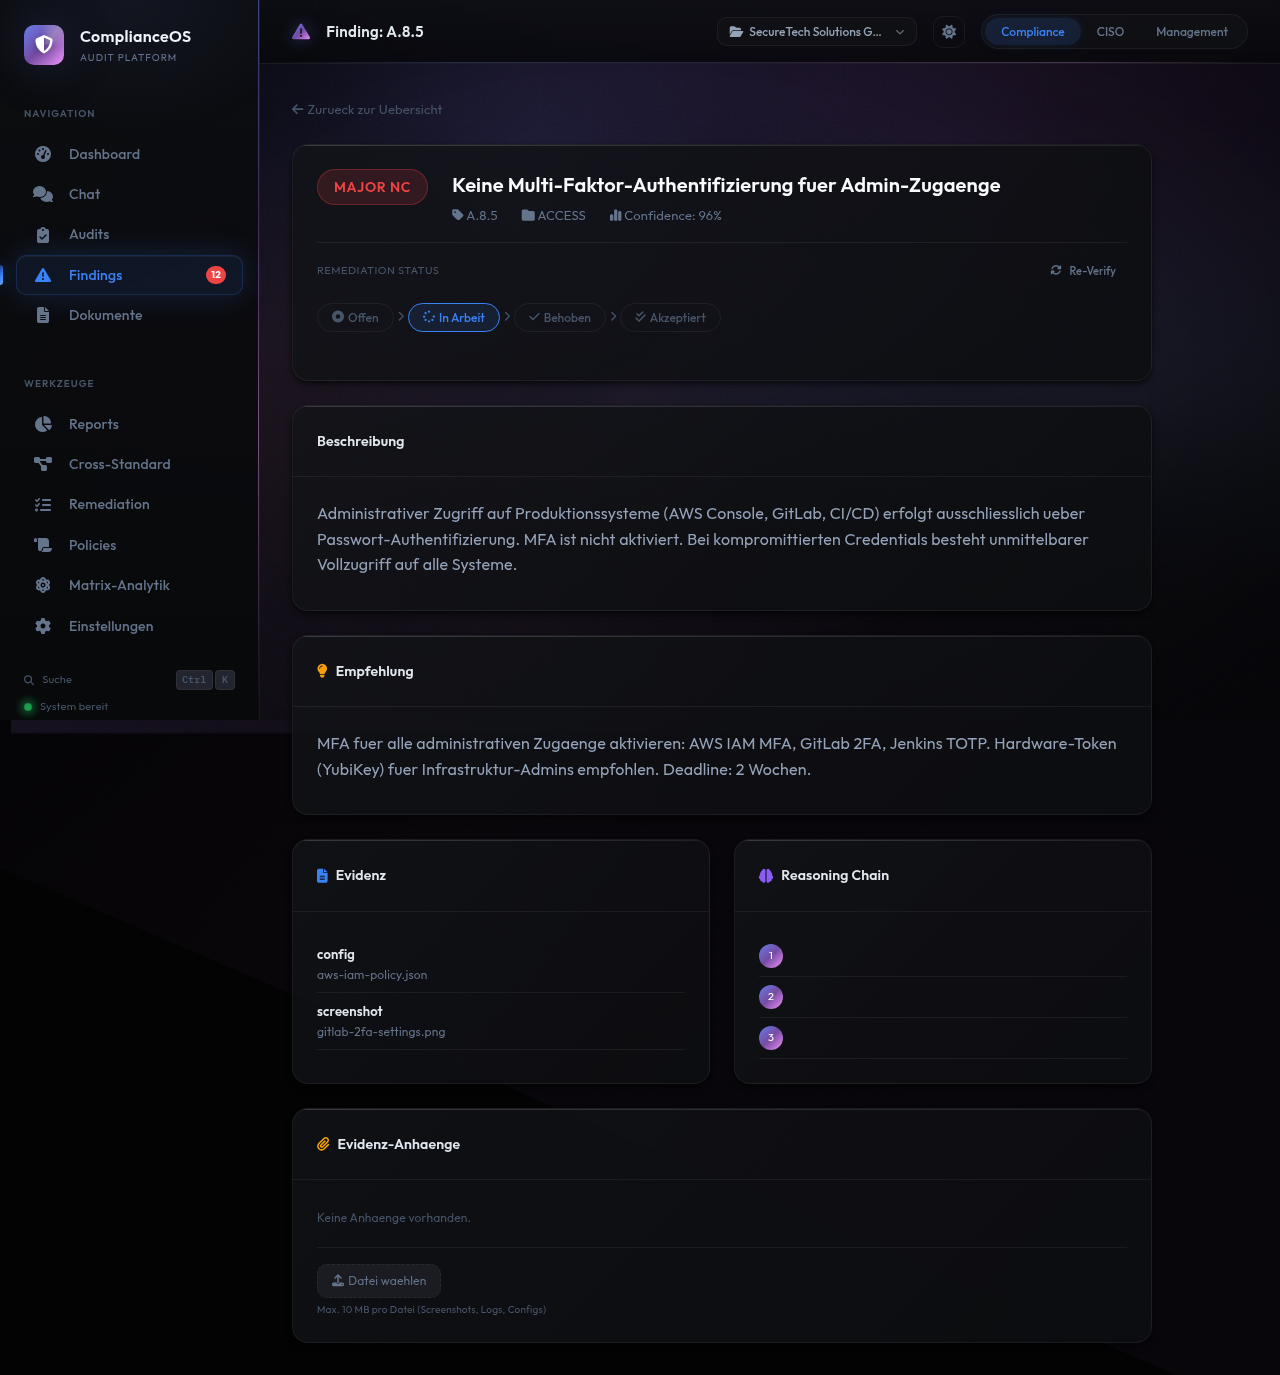
Task: Click the gear icon in top bar
Action: tap(949, 32)
